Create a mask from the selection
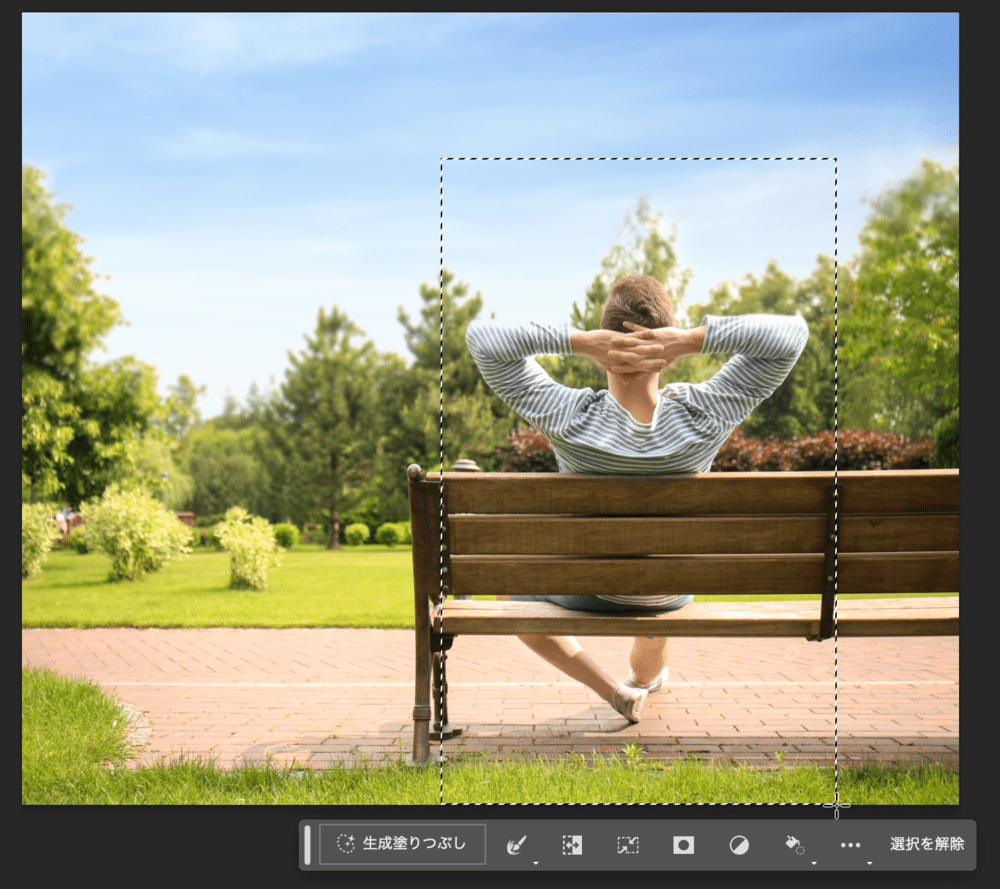The width and height of the screenshot is (1000, 889). pos(683,845)
